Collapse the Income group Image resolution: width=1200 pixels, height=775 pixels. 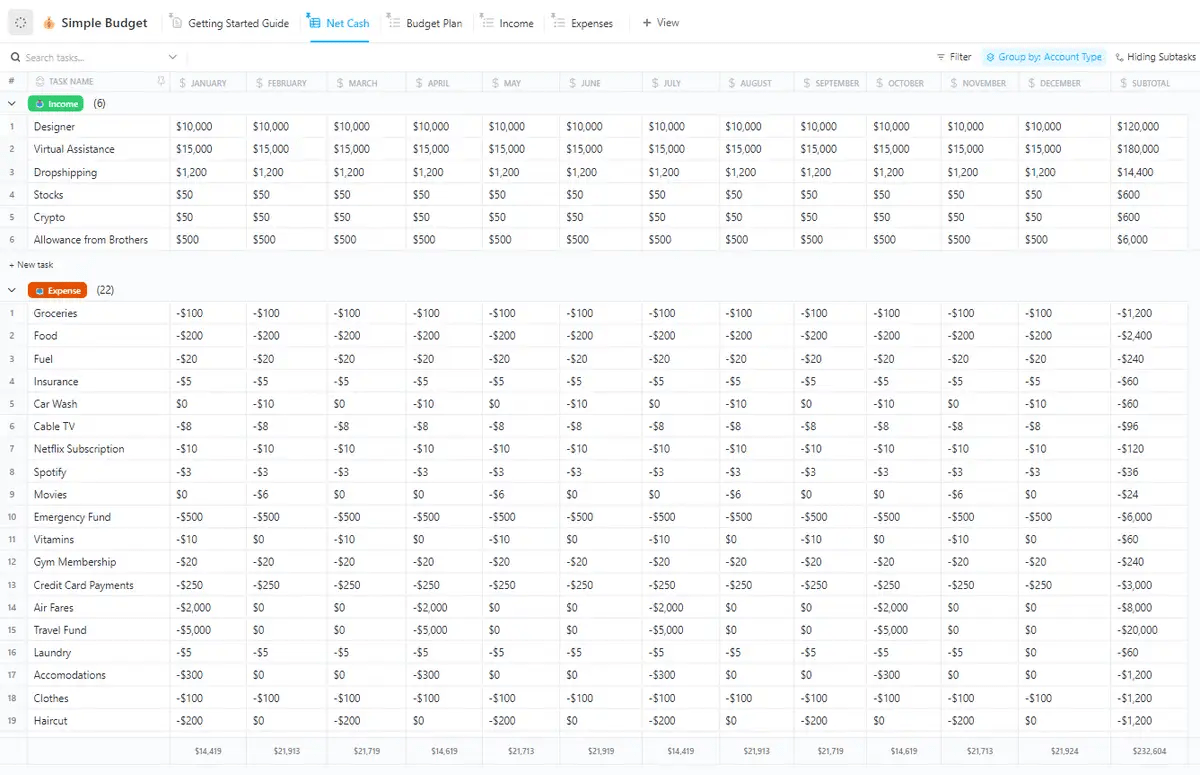click(12, 104)
